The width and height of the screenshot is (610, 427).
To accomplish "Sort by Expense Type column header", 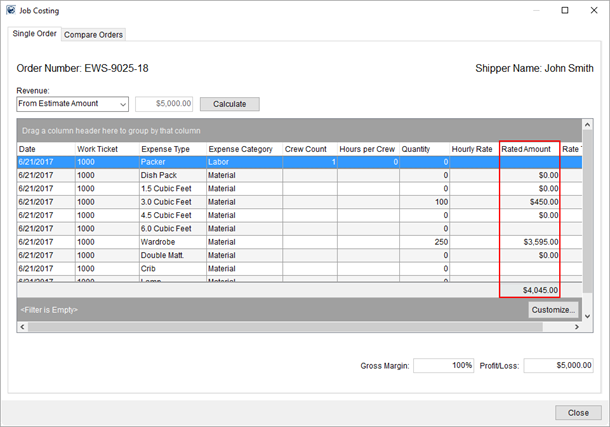I will [x=170, y=150].
